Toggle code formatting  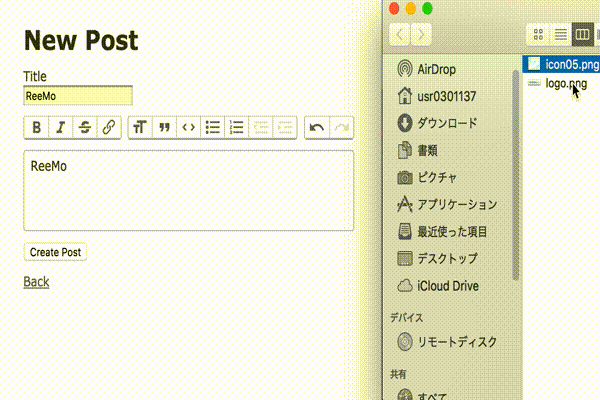(187, 127)
